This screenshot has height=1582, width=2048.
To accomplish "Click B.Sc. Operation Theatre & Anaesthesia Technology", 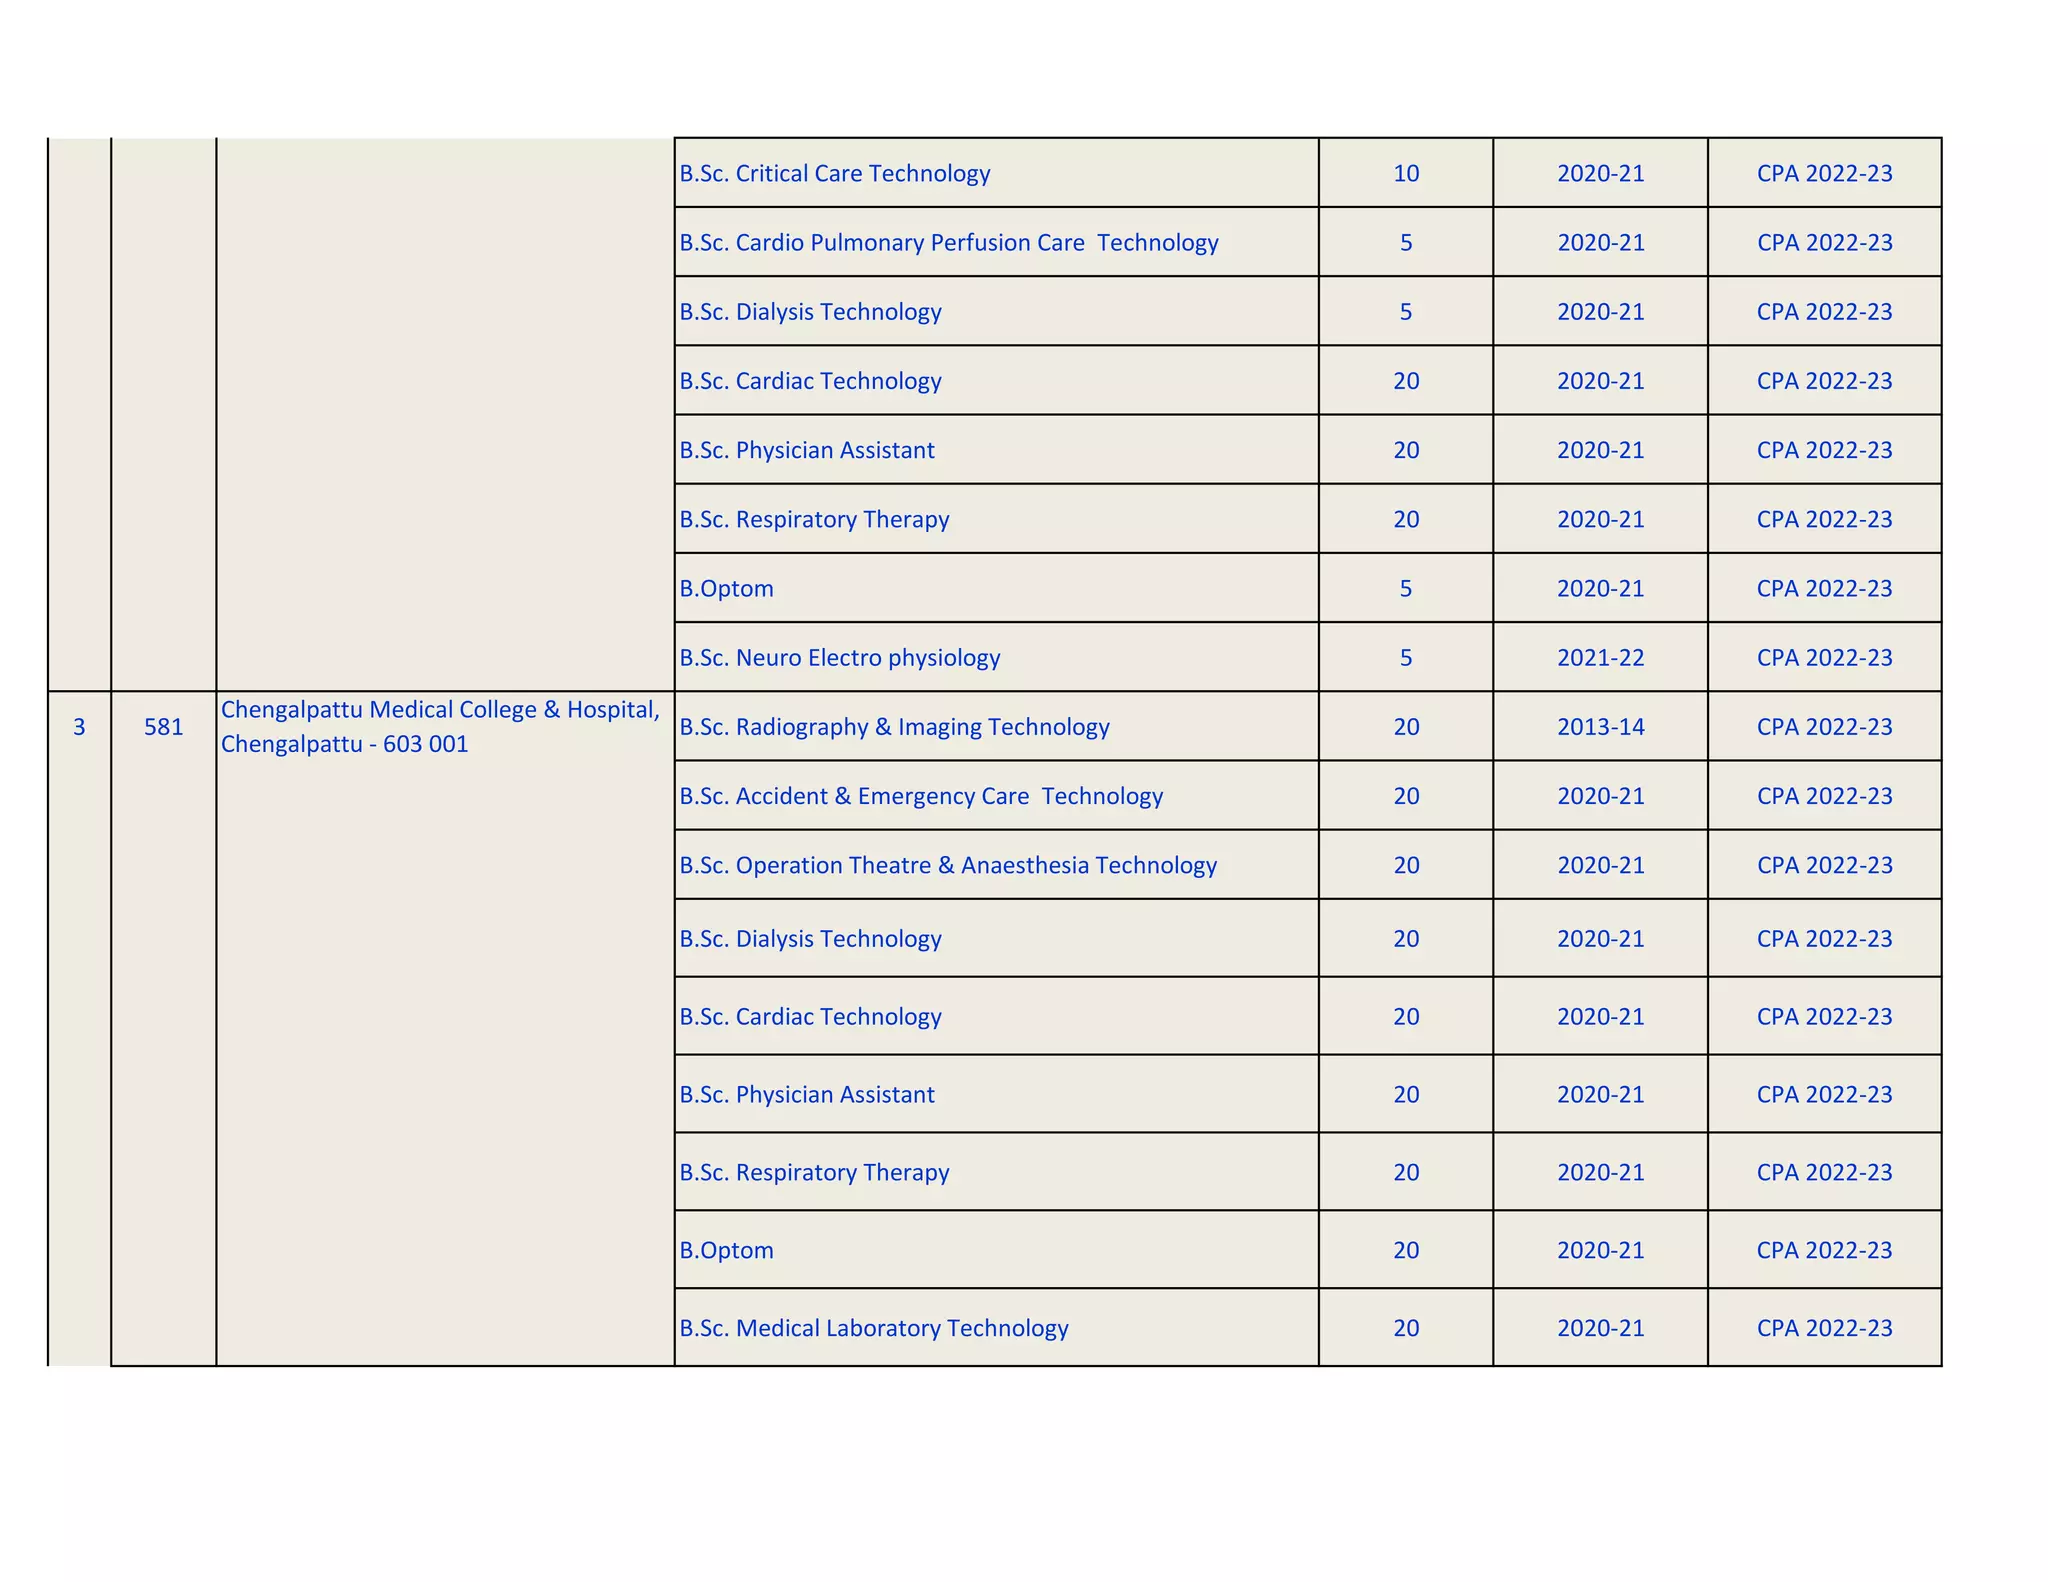I will [x=947, y=865].
